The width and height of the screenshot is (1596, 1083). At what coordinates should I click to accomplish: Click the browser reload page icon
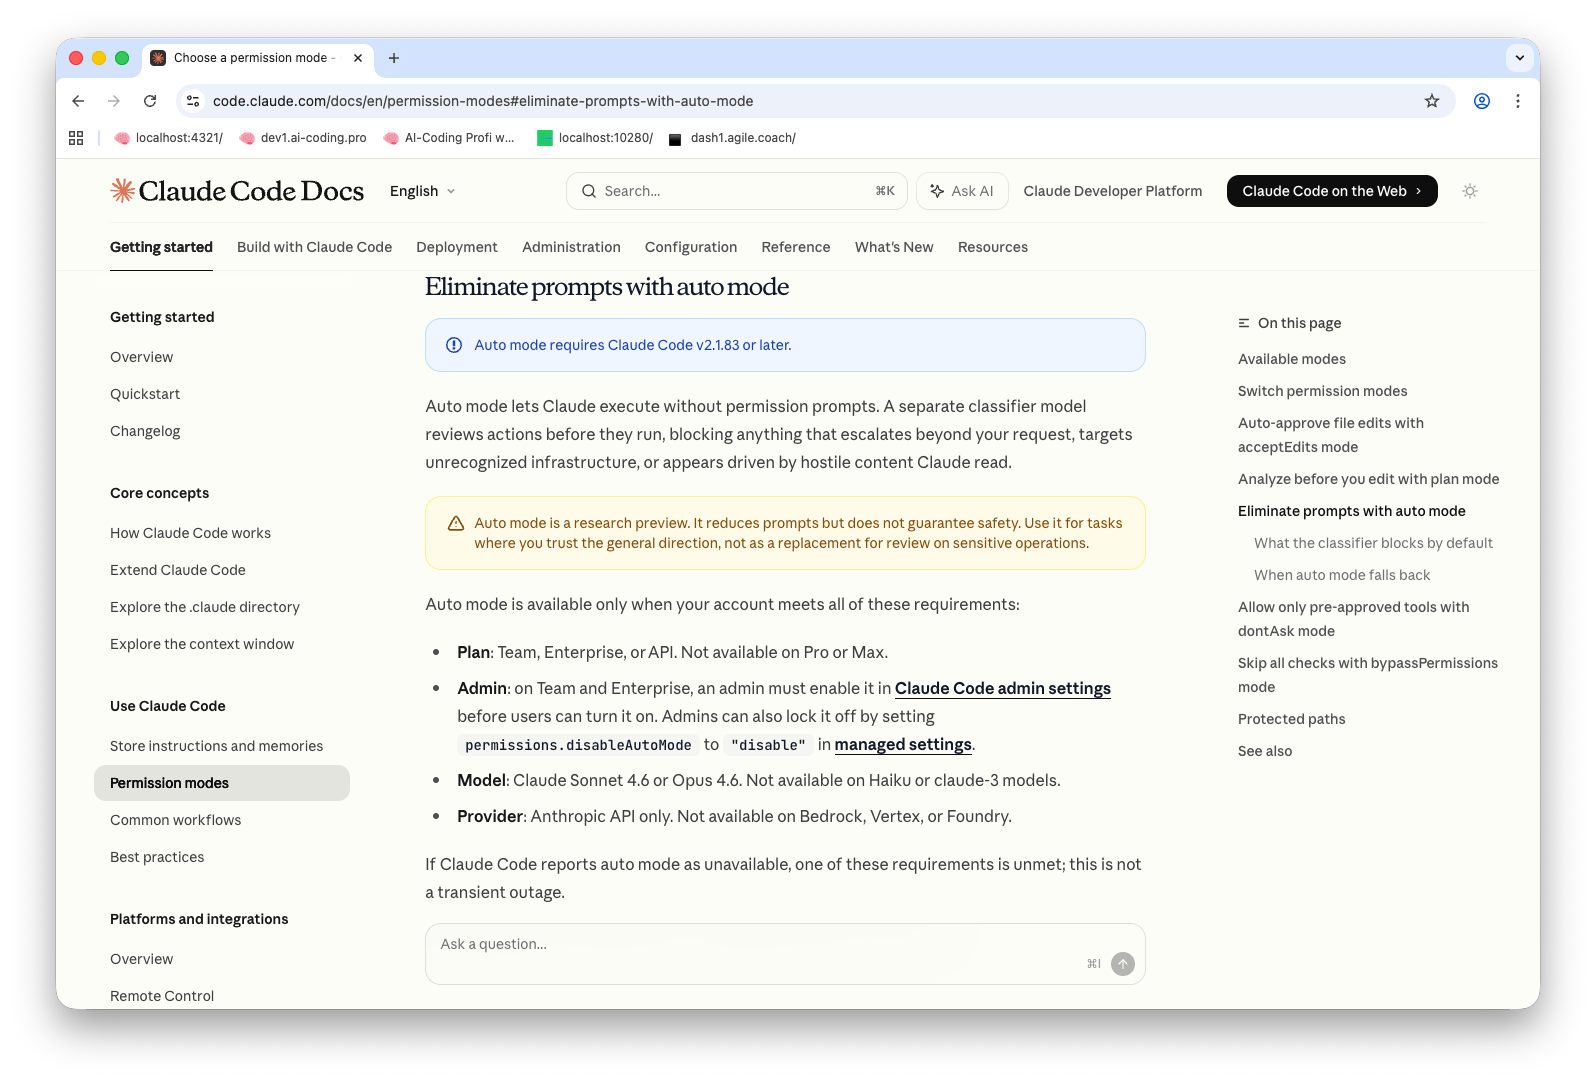click(x=150, y=101)
